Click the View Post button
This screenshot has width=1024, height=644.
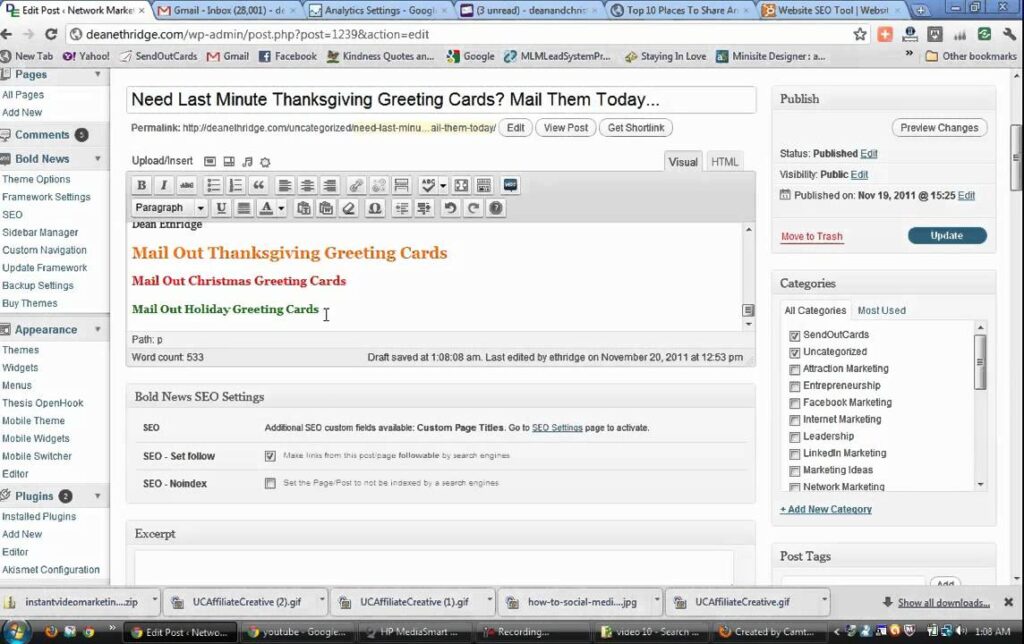(566, 128)
